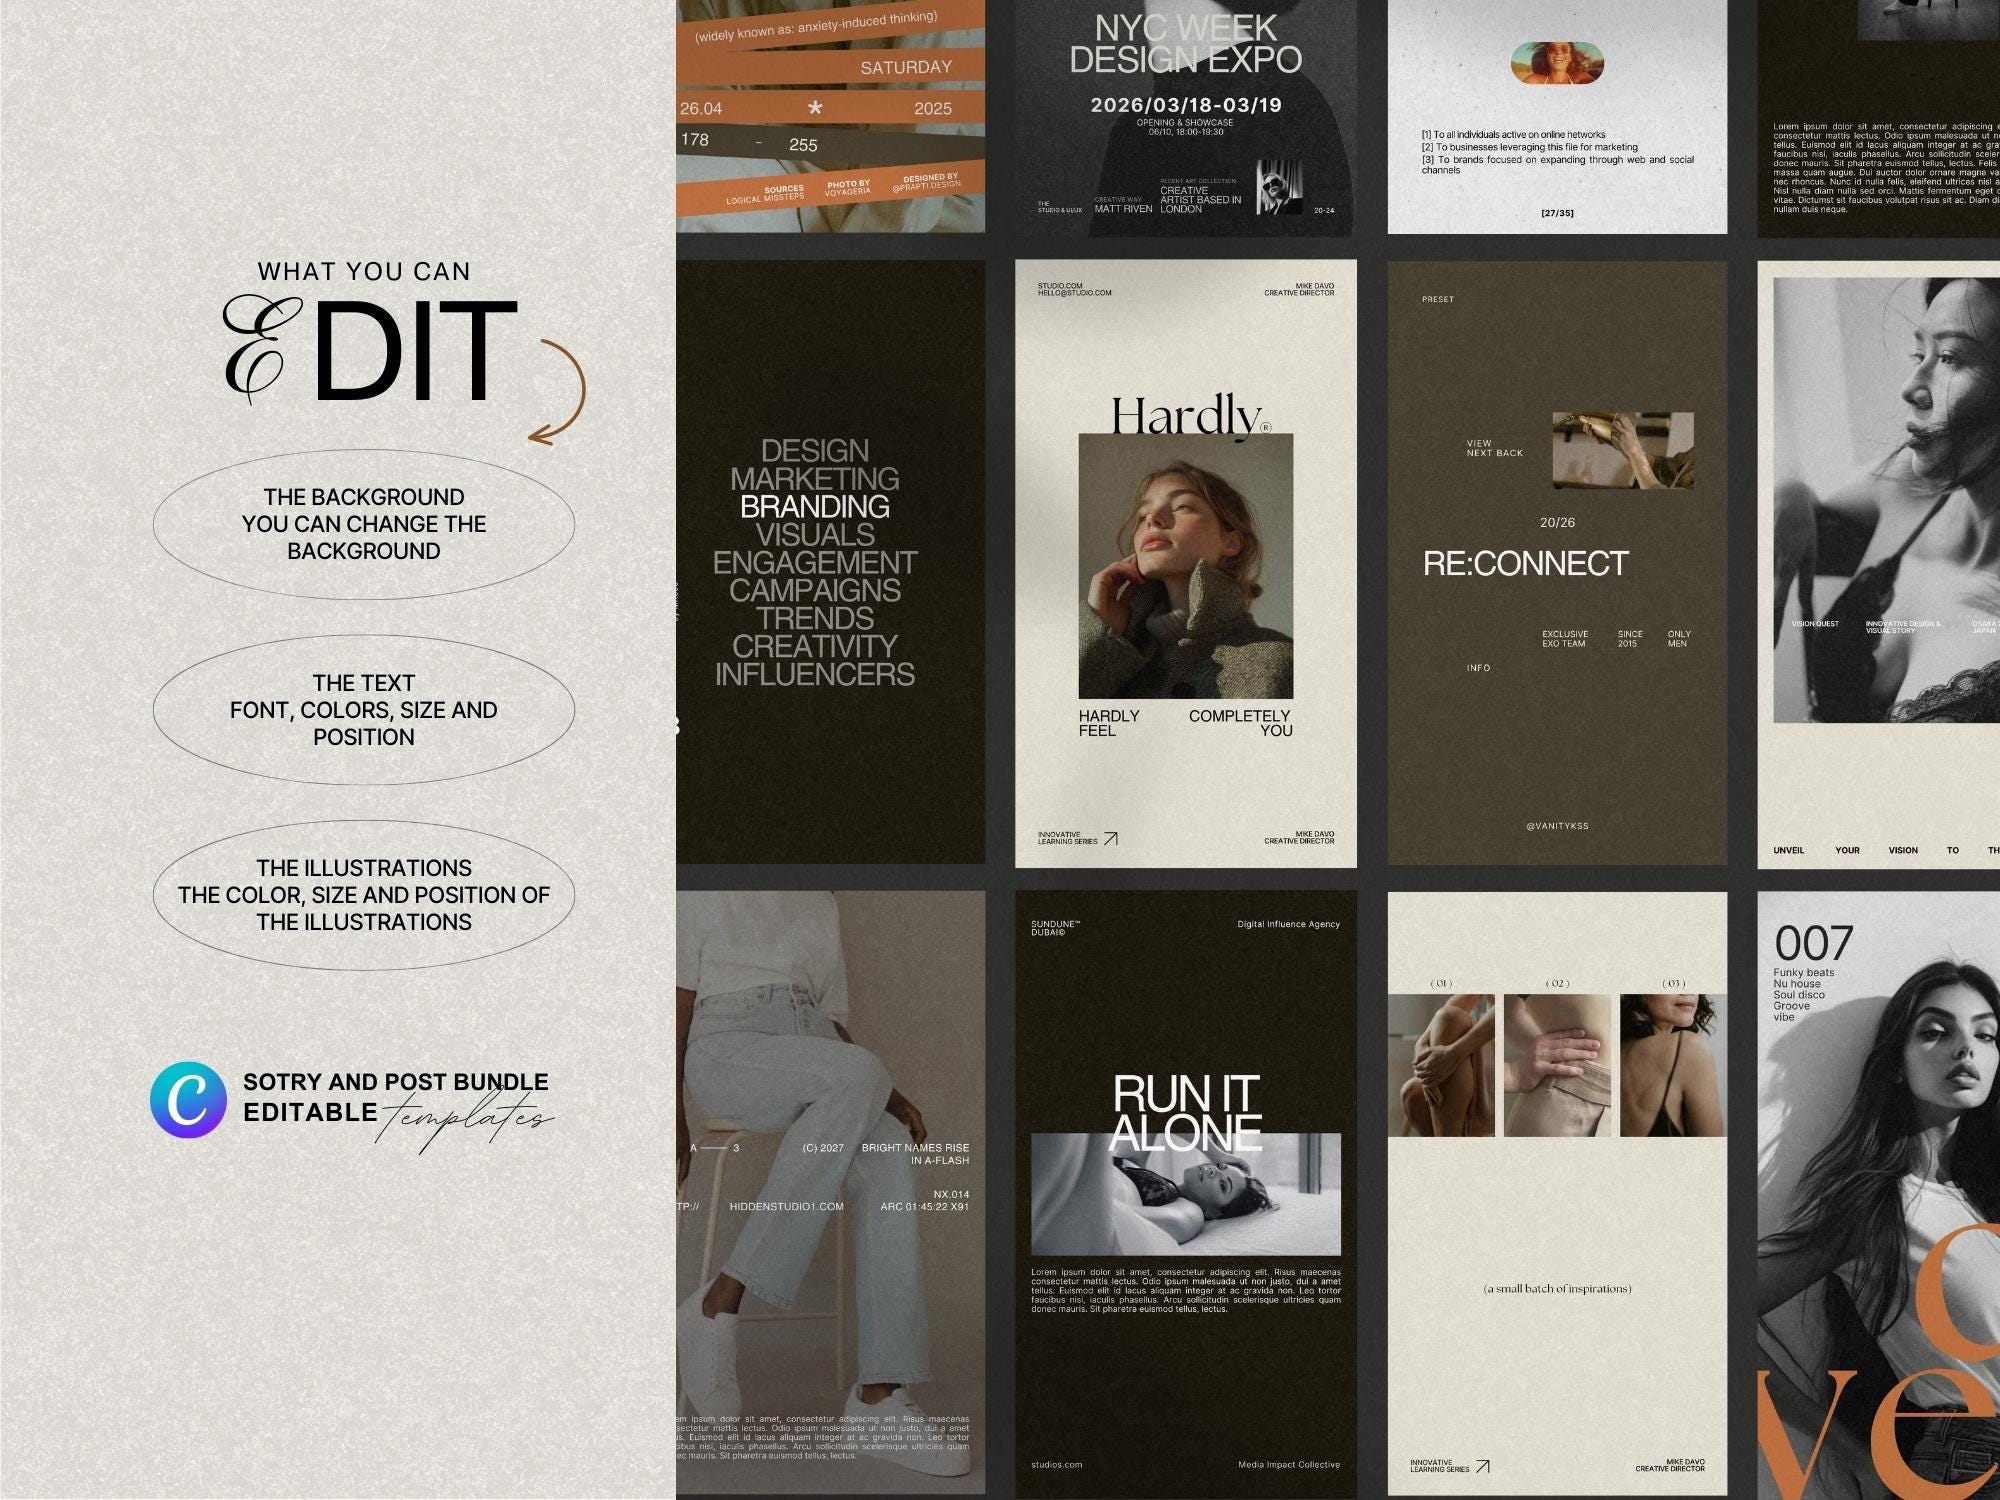The width and height of the screenshot is (2000, 1500).
Task: Click the diagonal arrow beside Innovative Learning Series on Hardly card
Action: [x=1110, y=838]
